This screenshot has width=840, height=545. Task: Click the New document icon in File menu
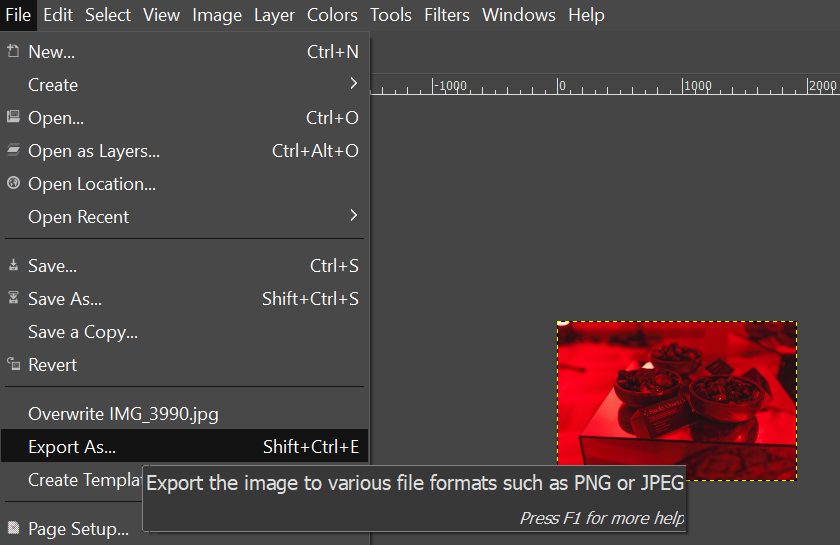tap(13, 52)
